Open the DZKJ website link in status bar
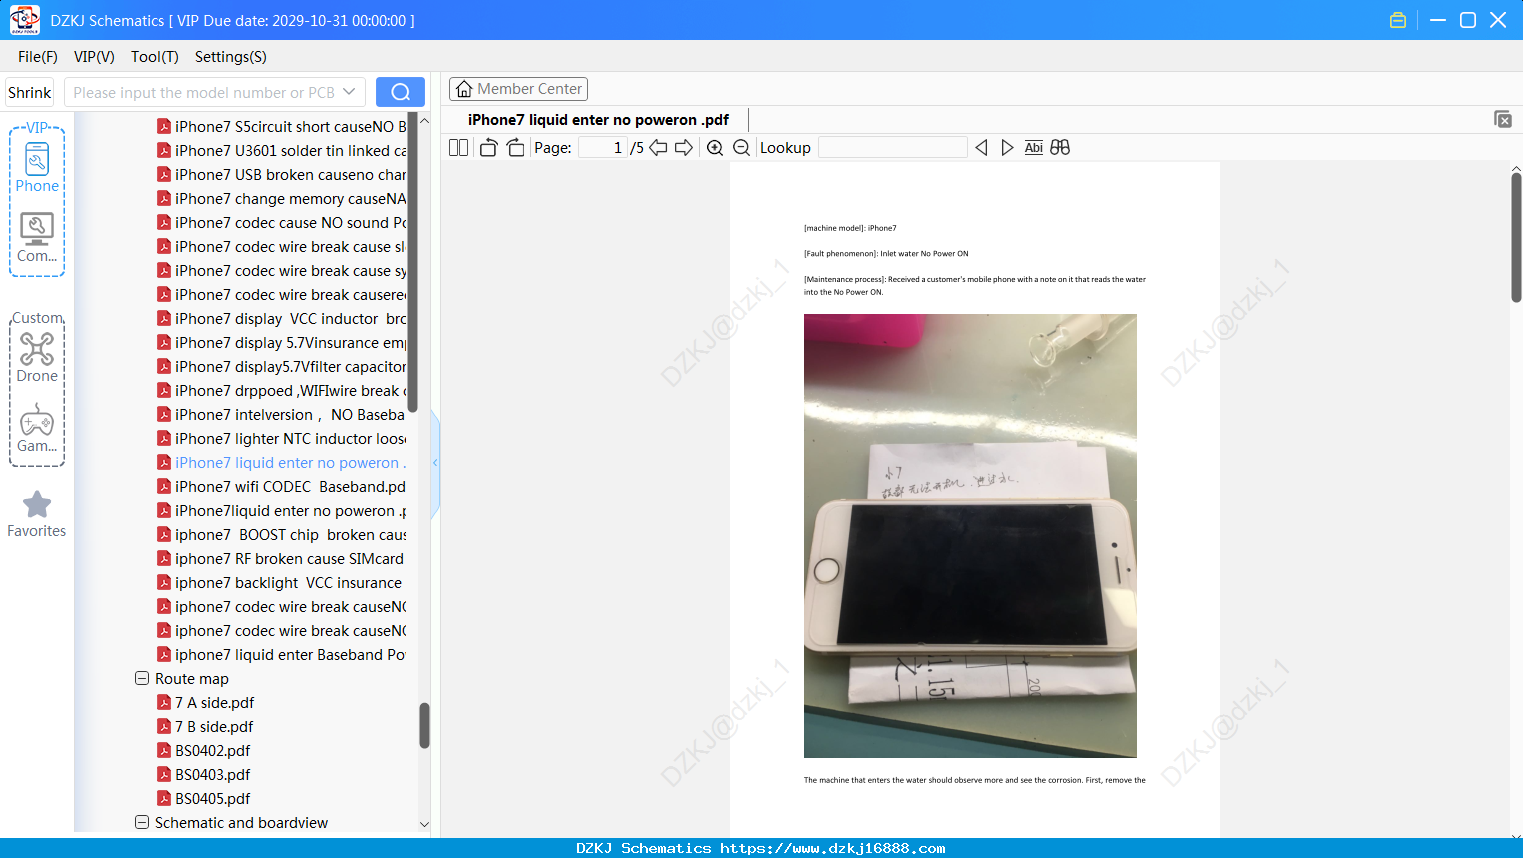Screen dimensions: 1523x858 832,848
